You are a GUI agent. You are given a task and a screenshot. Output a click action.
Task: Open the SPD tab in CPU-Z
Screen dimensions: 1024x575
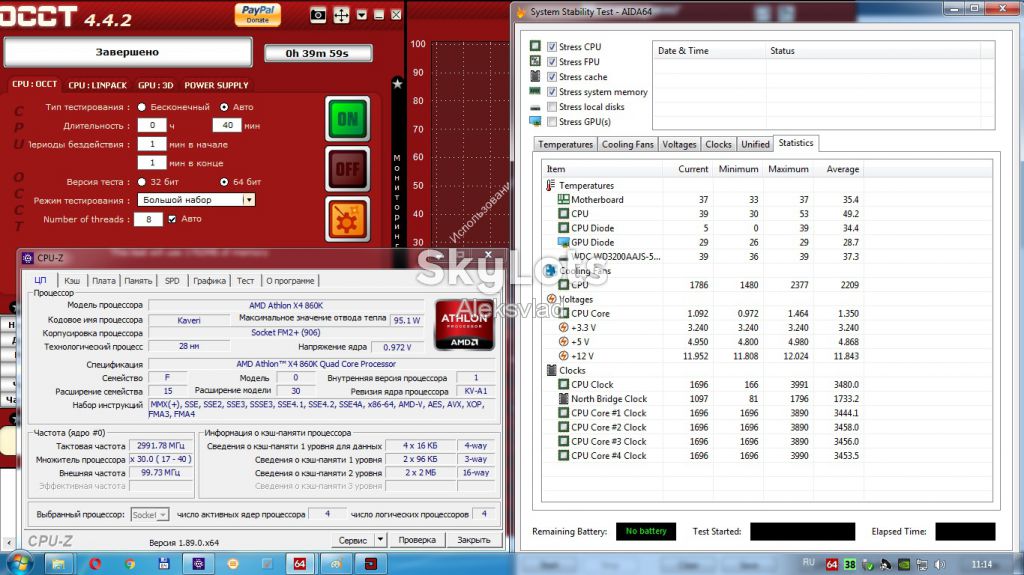pos(172,281)
